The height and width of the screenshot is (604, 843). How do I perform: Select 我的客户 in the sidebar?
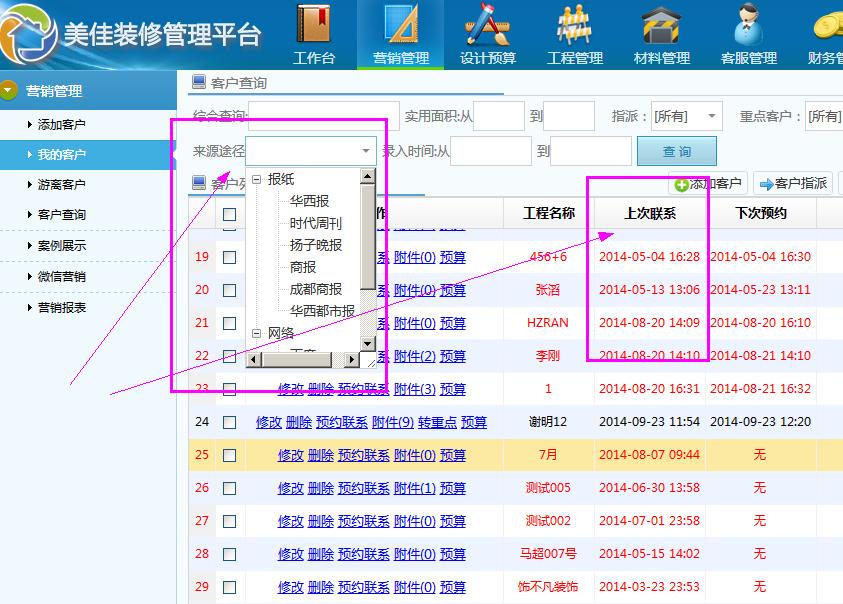pos(62,155)
